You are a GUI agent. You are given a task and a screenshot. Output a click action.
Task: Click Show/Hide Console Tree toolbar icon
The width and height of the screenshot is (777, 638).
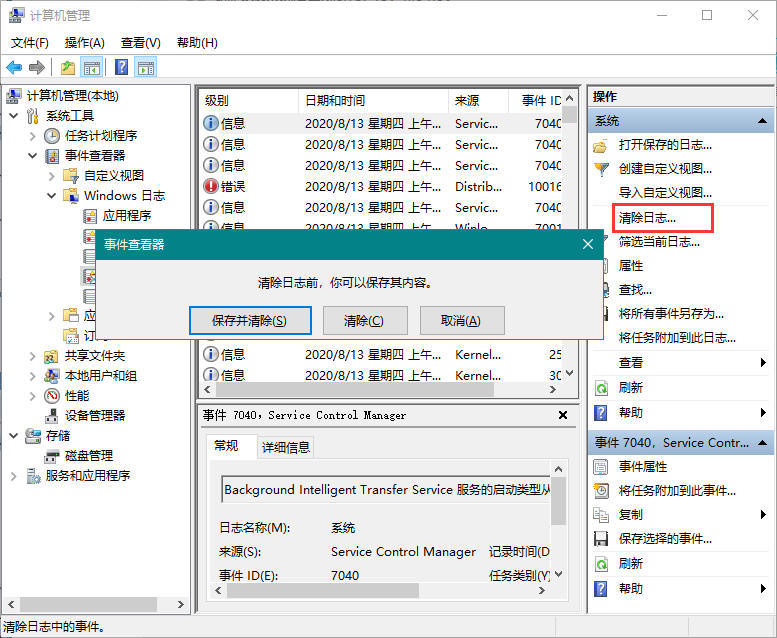(92, 67)
